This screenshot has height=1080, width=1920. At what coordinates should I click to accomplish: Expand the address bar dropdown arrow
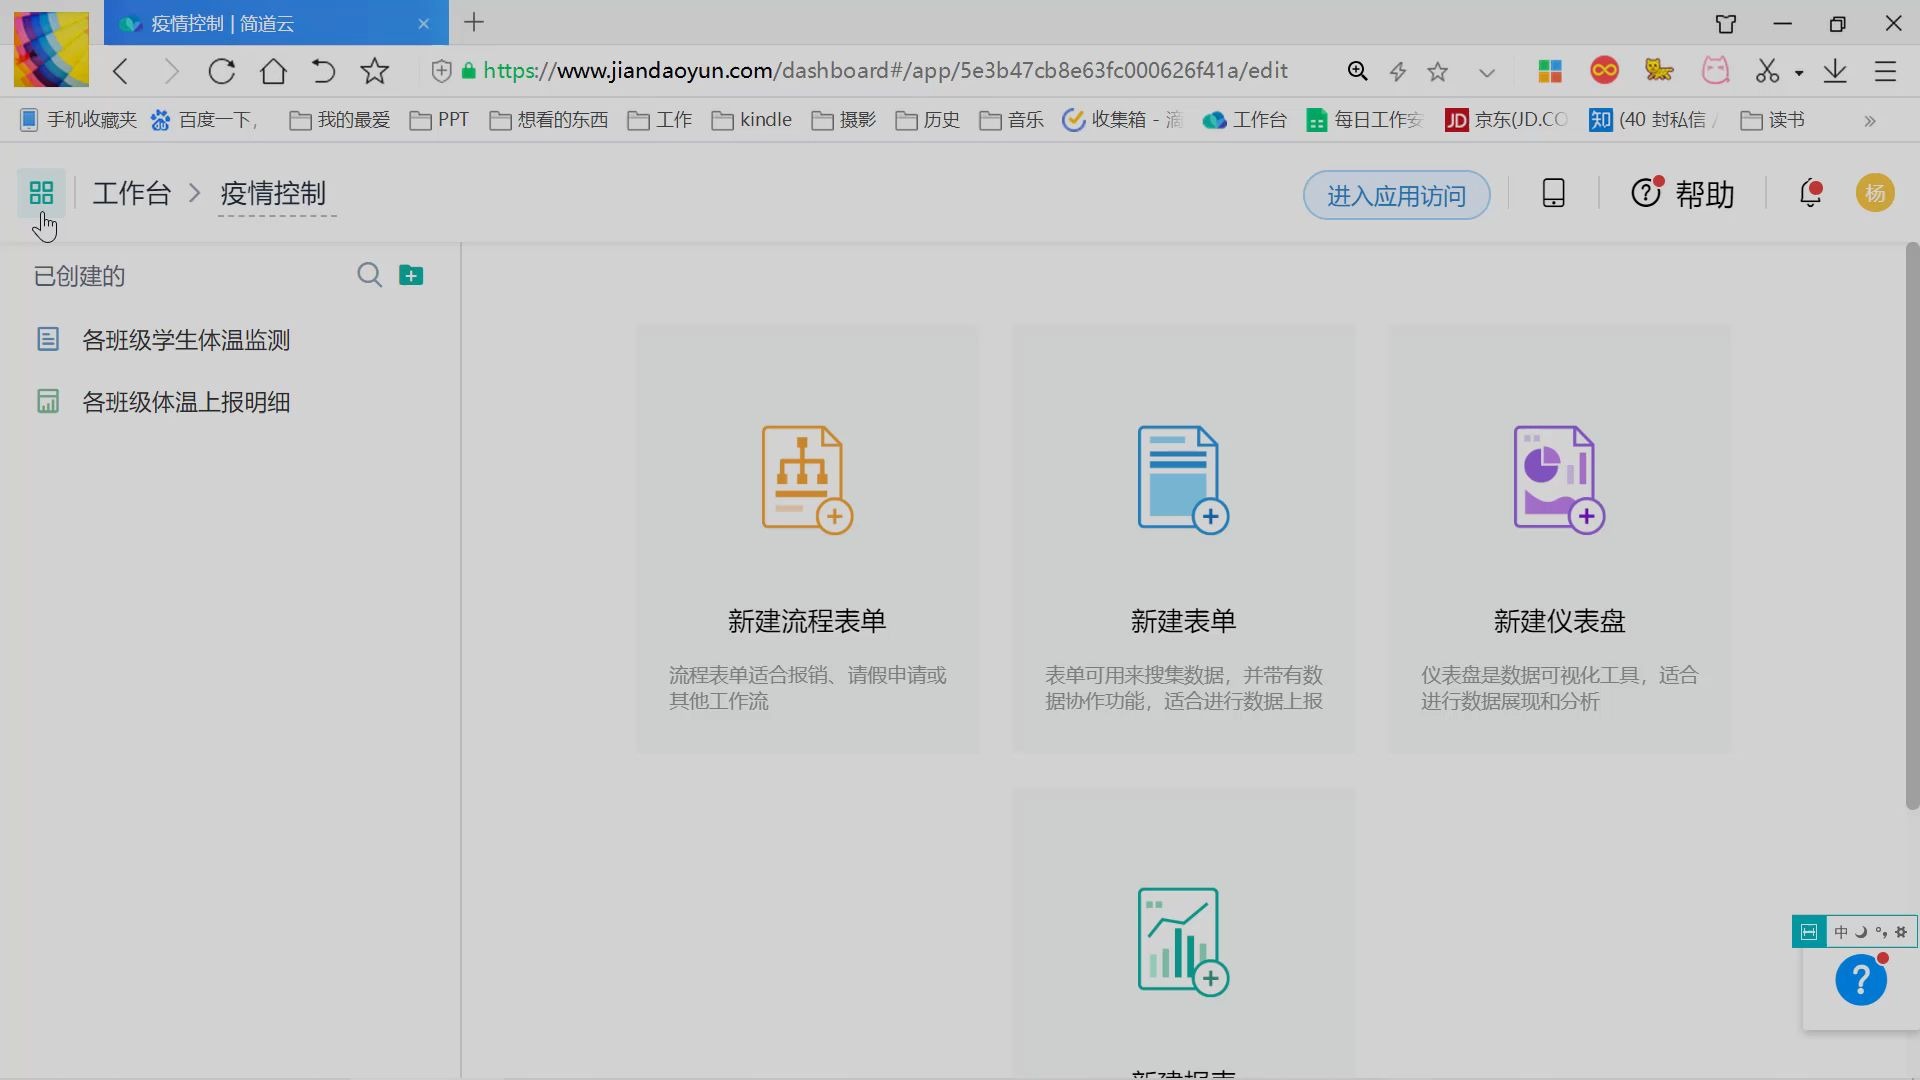1487,72
